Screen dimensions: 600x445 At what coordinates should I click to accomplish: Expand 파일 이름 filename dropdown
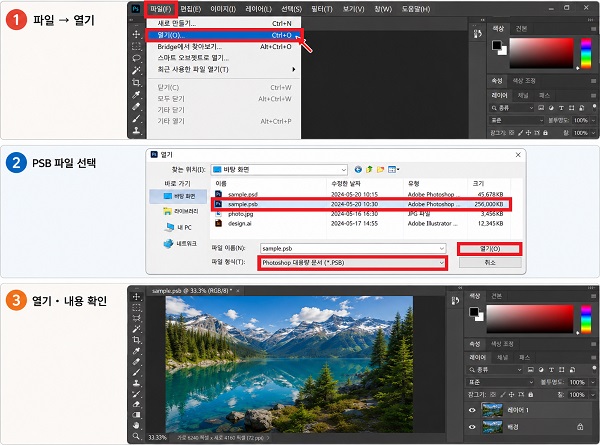tap(442, 248)
